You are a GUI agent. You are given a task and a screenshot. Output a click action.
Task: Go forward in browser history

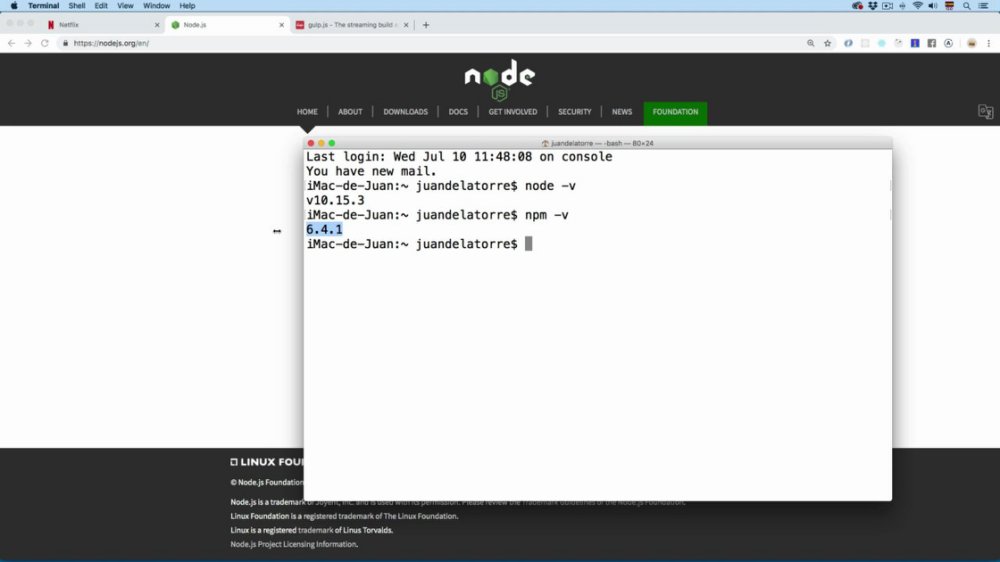[x=28, y=43]
